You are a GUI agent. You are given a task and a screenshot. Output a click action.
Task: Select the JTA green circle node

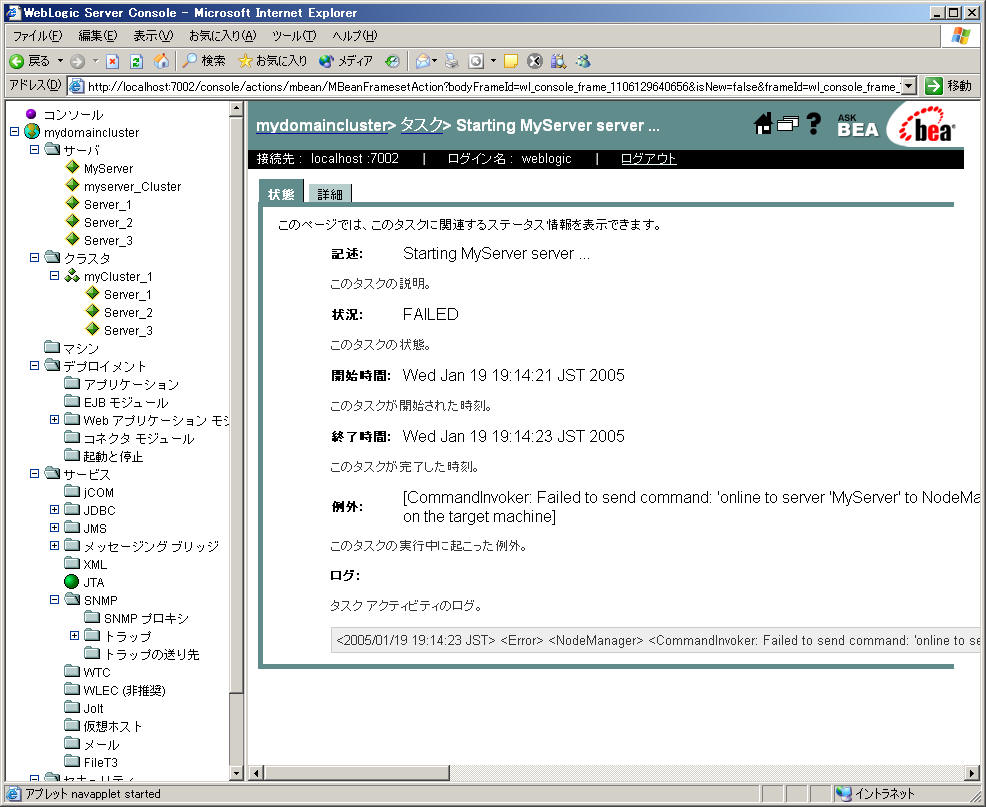(x=71, y=582)
